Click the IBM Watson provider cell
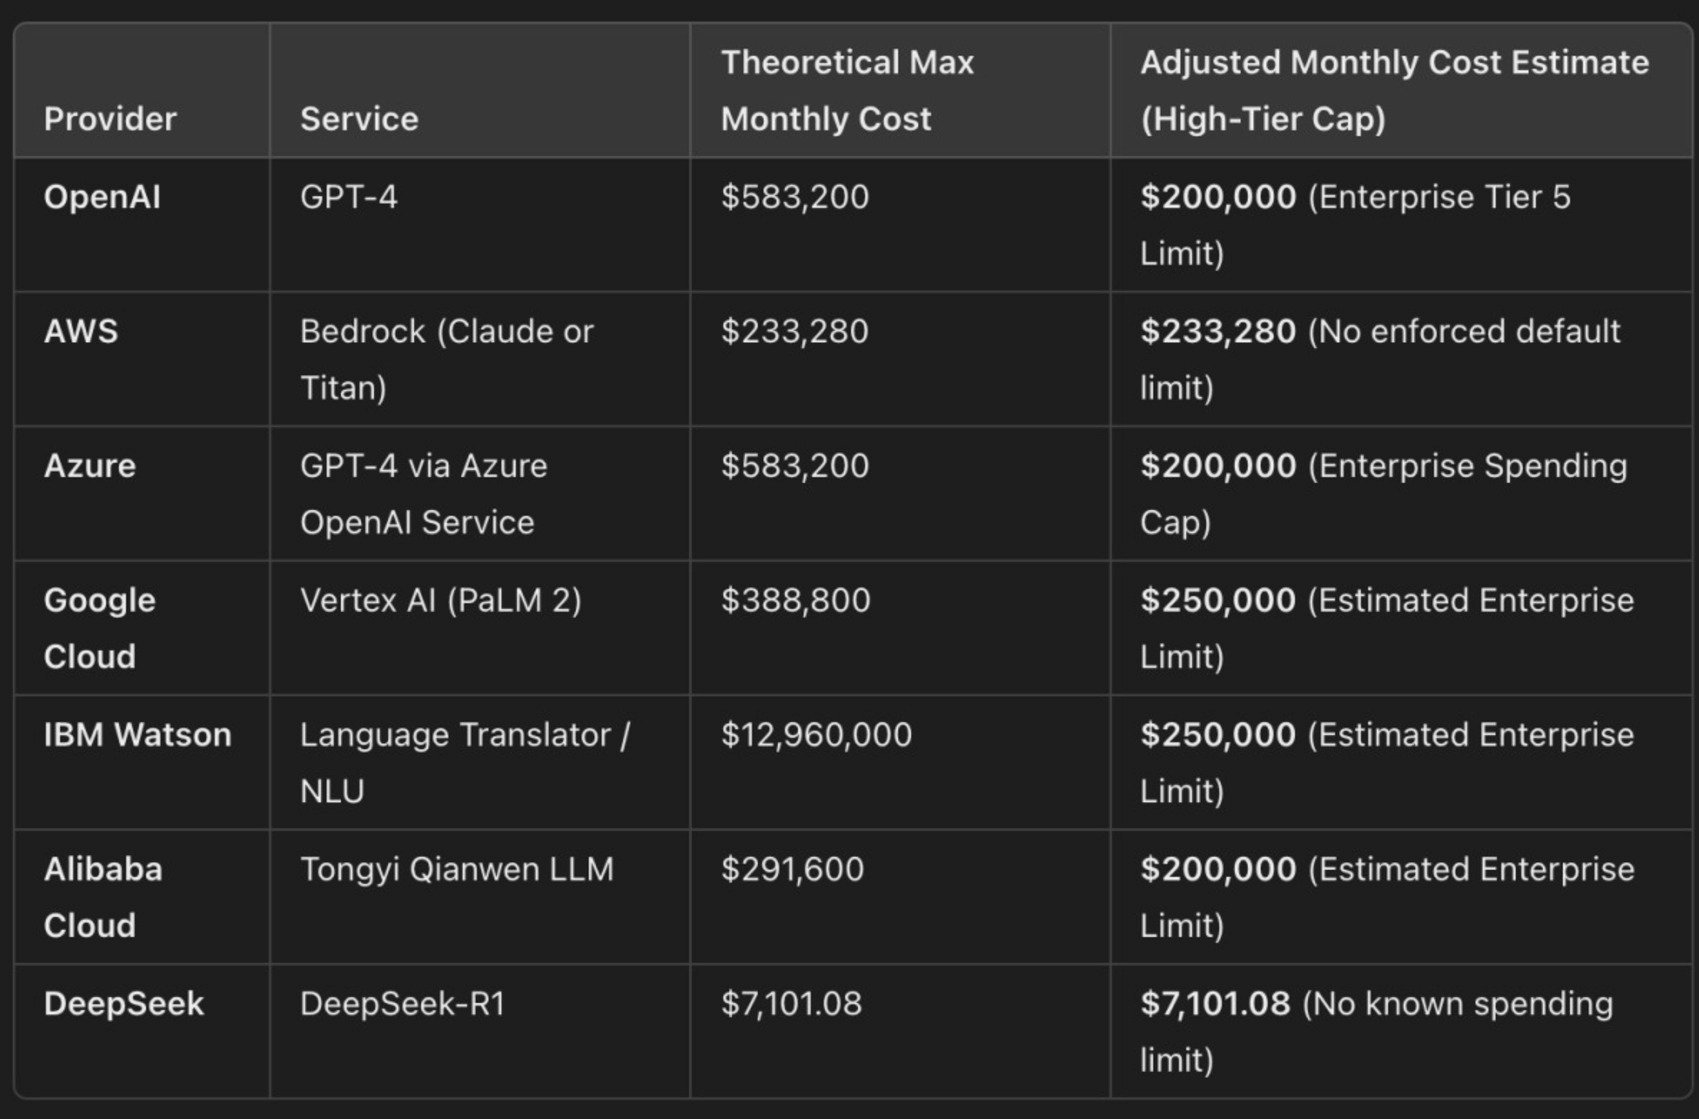Image resolution: width=1699 pixels, height=1119 pixels. point(138,735)
